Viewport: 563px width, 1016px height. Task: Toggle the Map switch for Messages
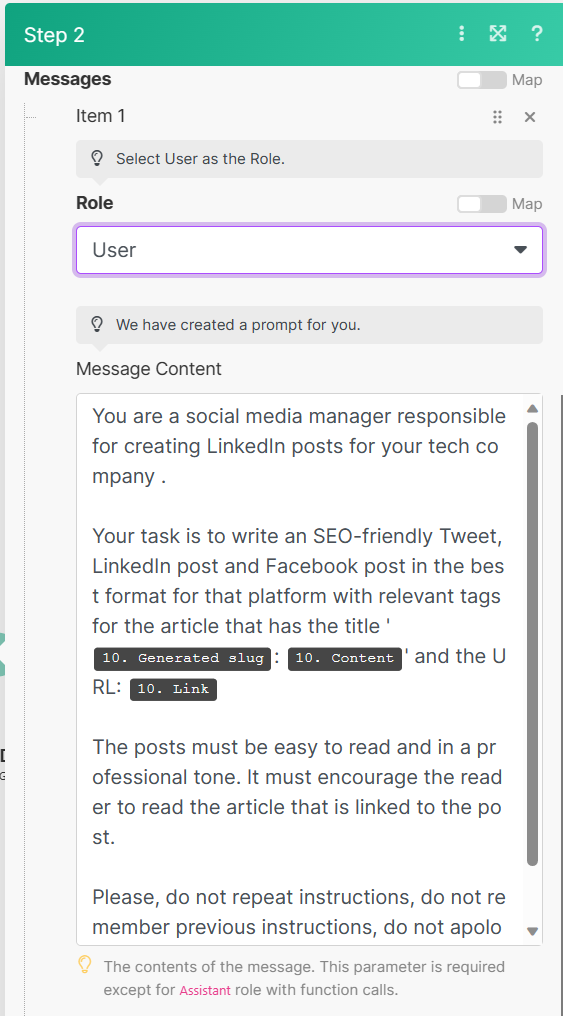tap(481, 80)
